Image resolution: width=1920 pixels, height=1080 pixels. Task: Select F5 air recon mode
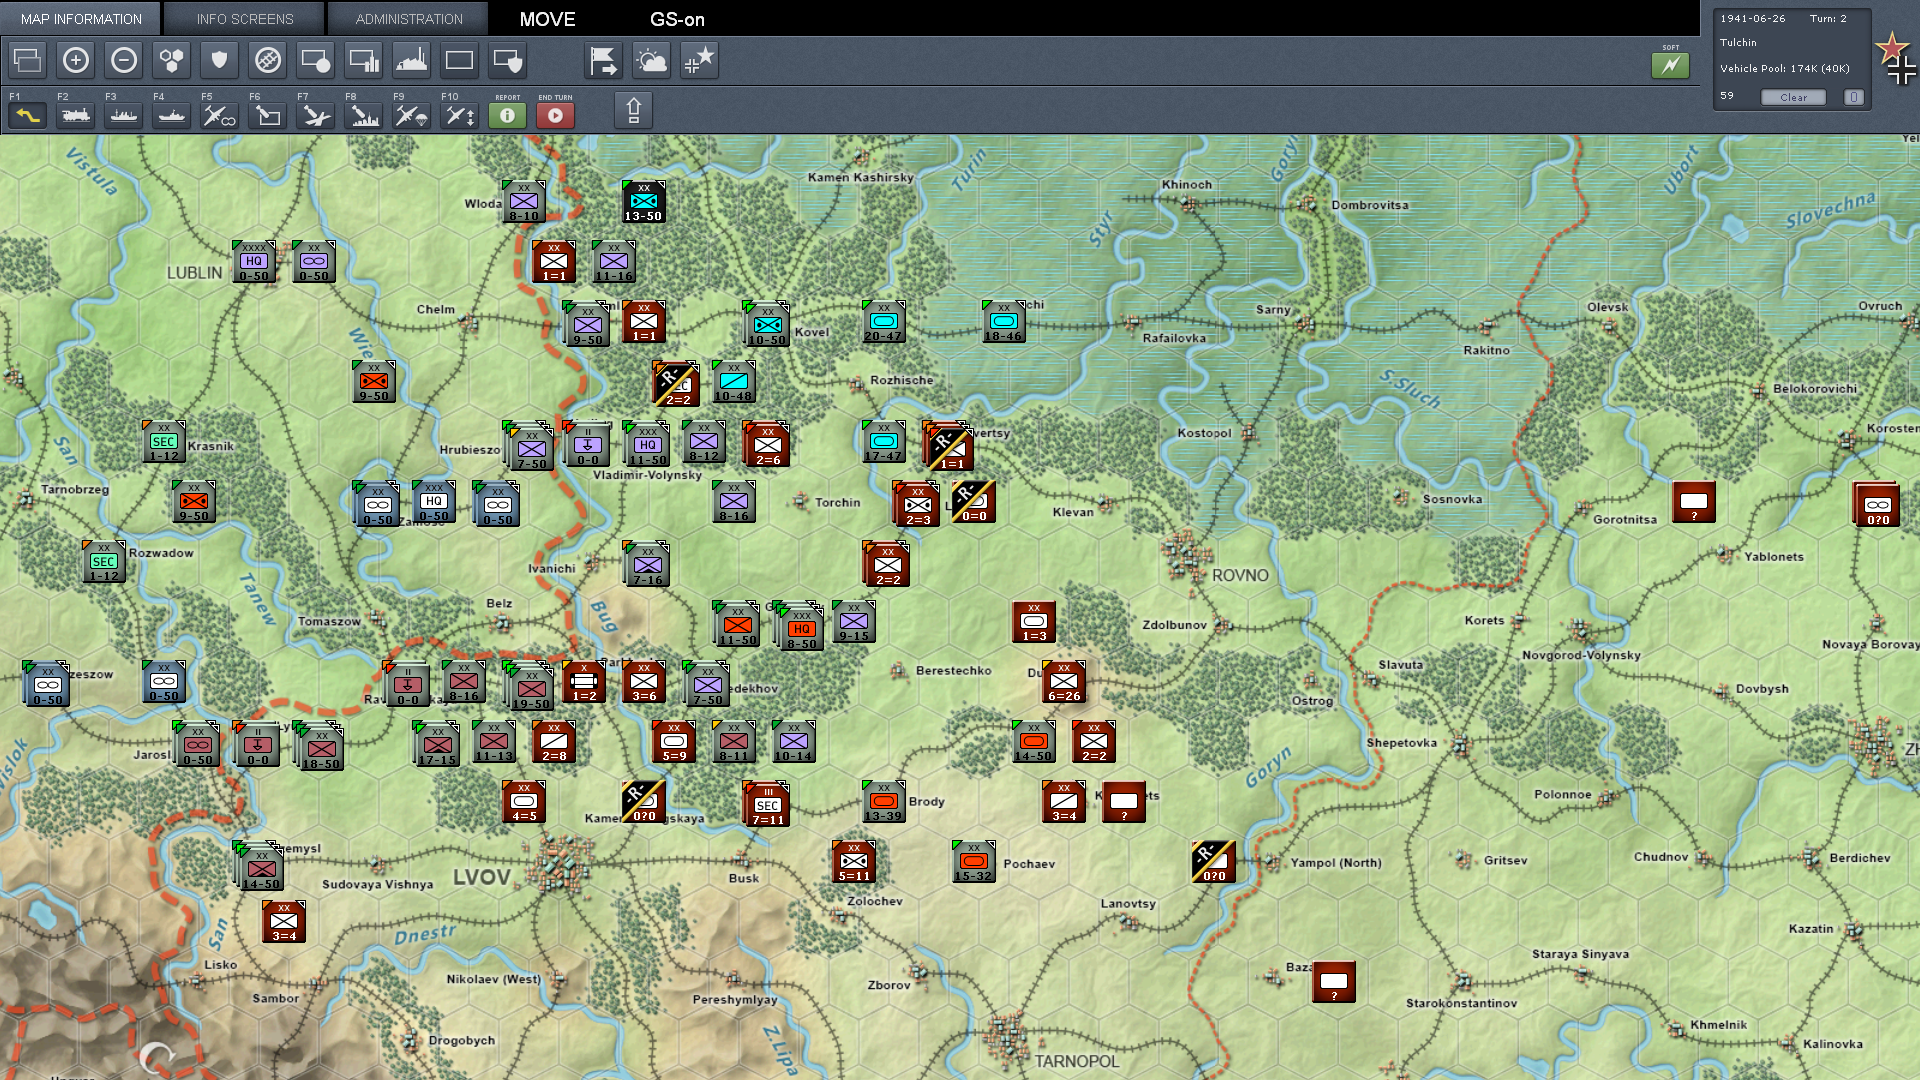point(220,115)
